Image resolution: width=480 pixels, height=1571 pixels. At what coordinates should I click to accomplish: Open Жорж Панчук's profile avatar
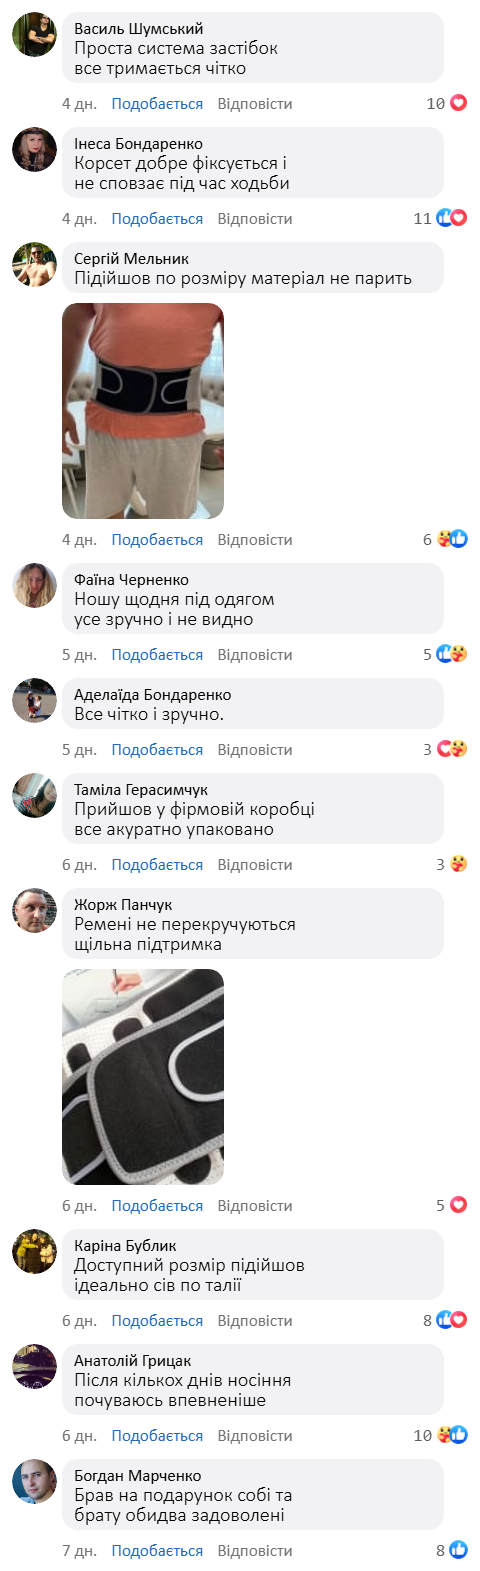coord(34,910)
